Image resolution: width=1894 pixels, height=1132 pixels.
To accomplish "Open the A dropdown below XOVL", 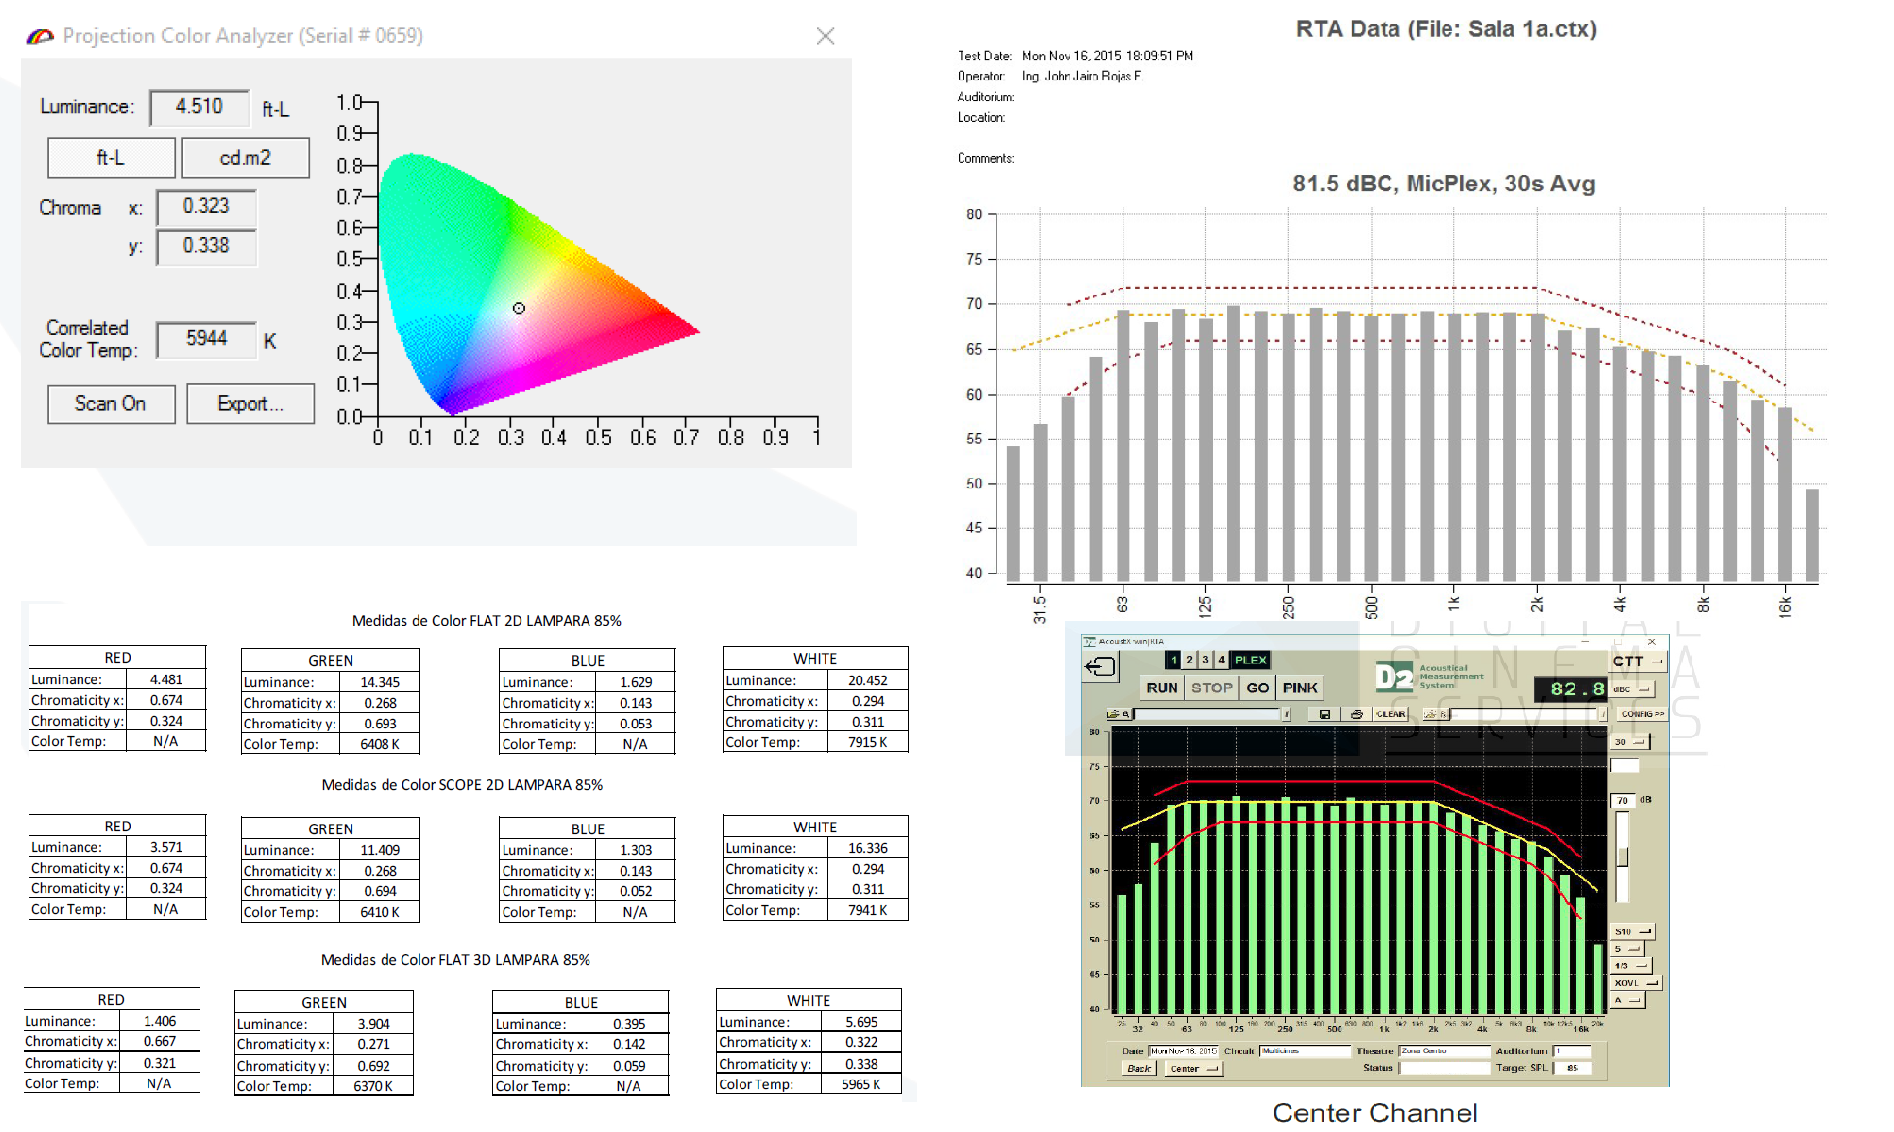I will click(1628, 1000).
